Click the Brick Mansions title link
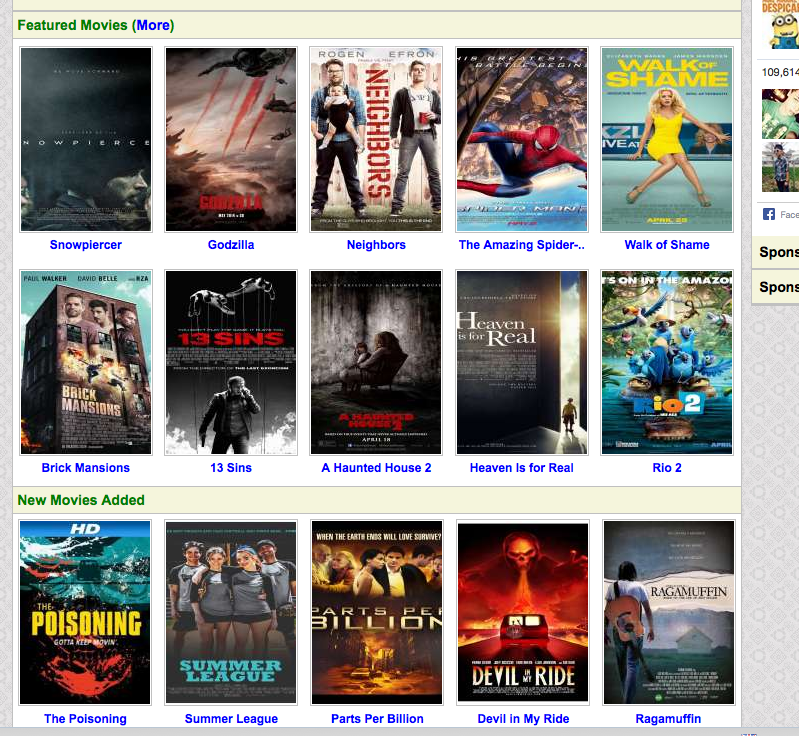799x736 pixels. pyautogui.click(x=86, y=468)
